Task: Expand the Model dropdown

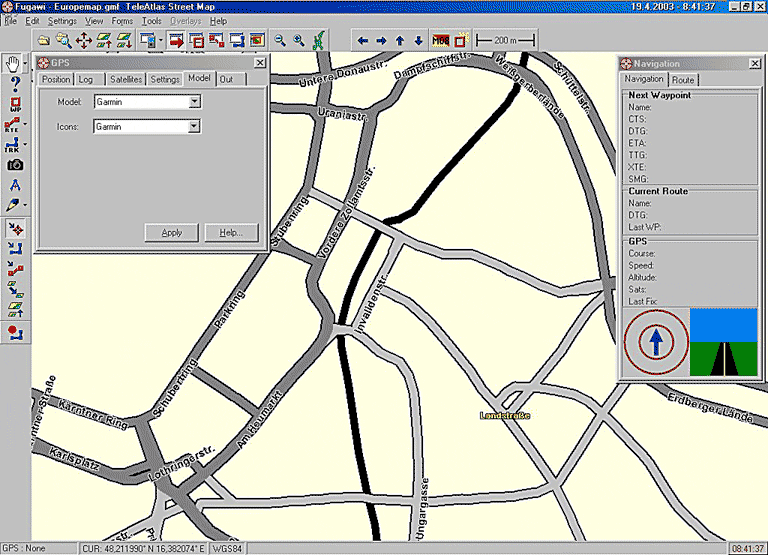Action: [x=195, y=102]
